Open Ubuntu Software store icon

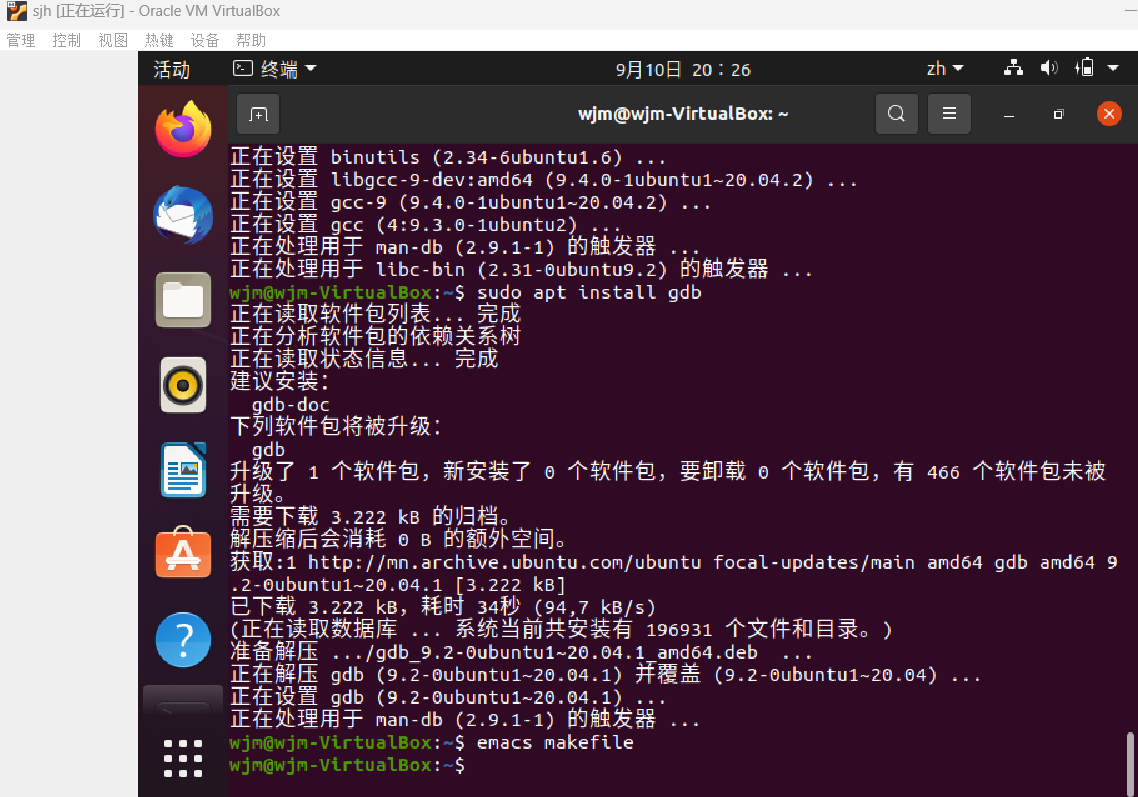183,553
